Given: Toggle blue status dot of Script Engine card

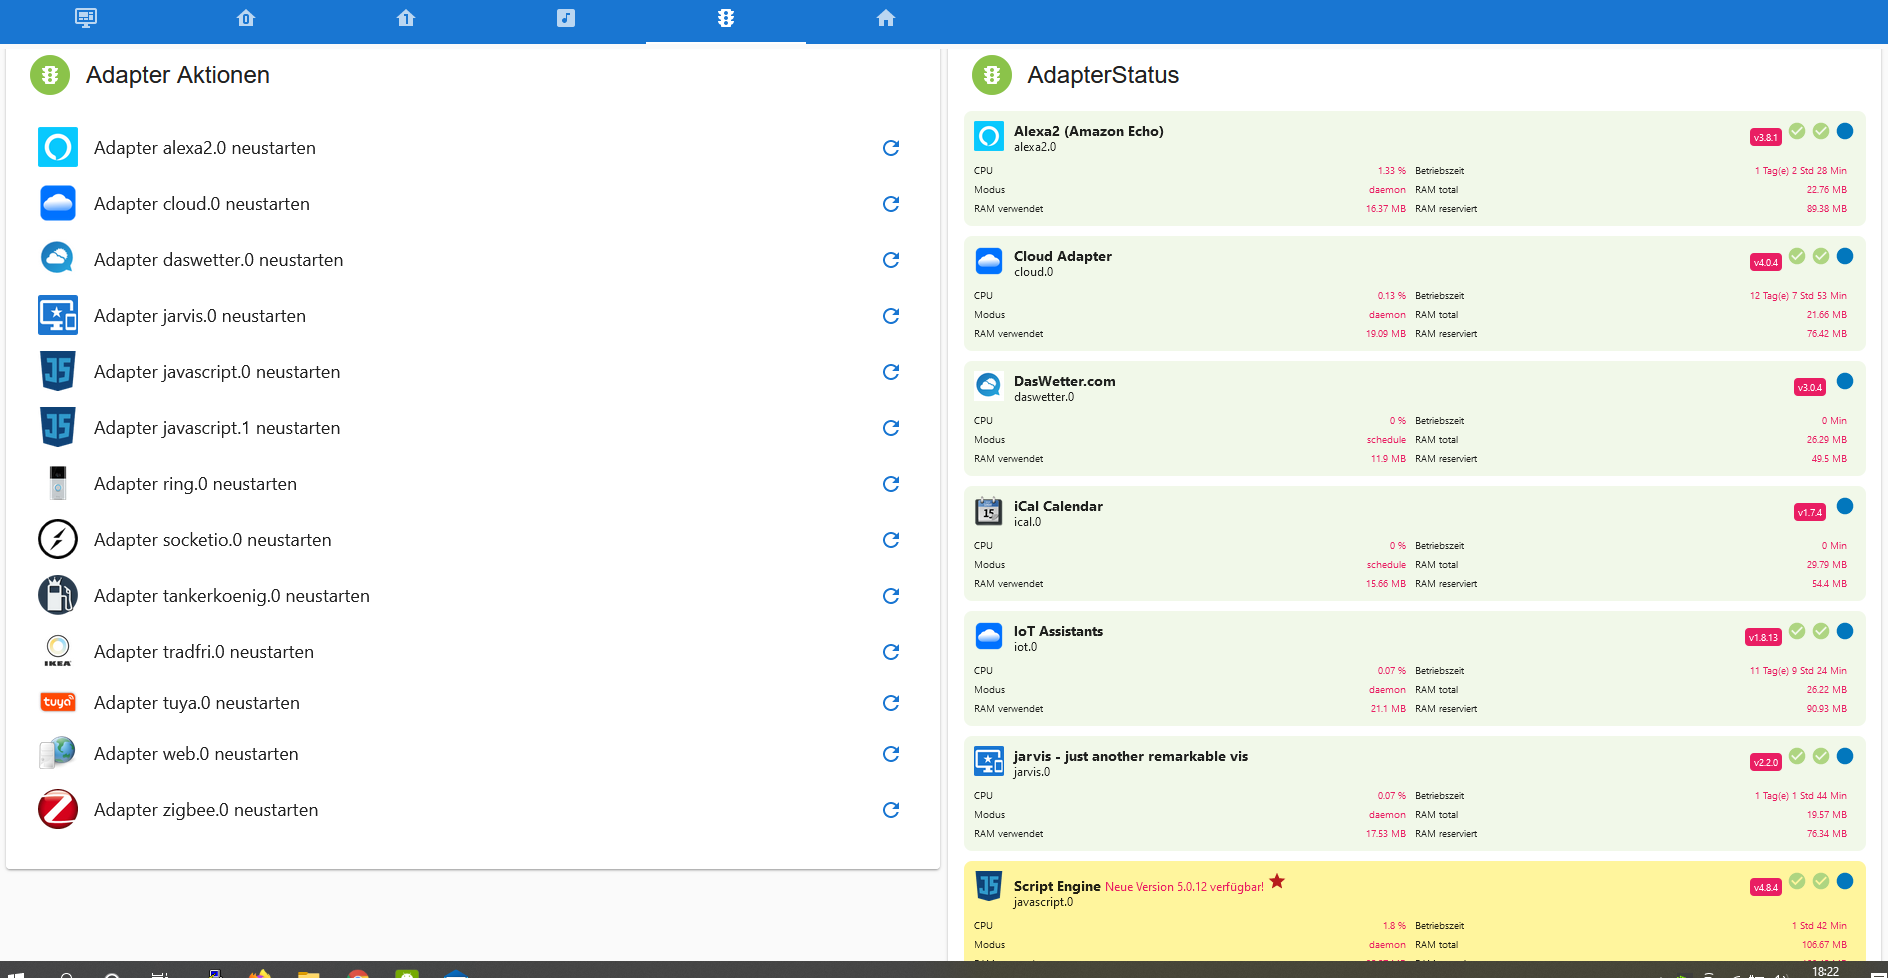Looking at the screenshot, I should [x=1845, y=881].
